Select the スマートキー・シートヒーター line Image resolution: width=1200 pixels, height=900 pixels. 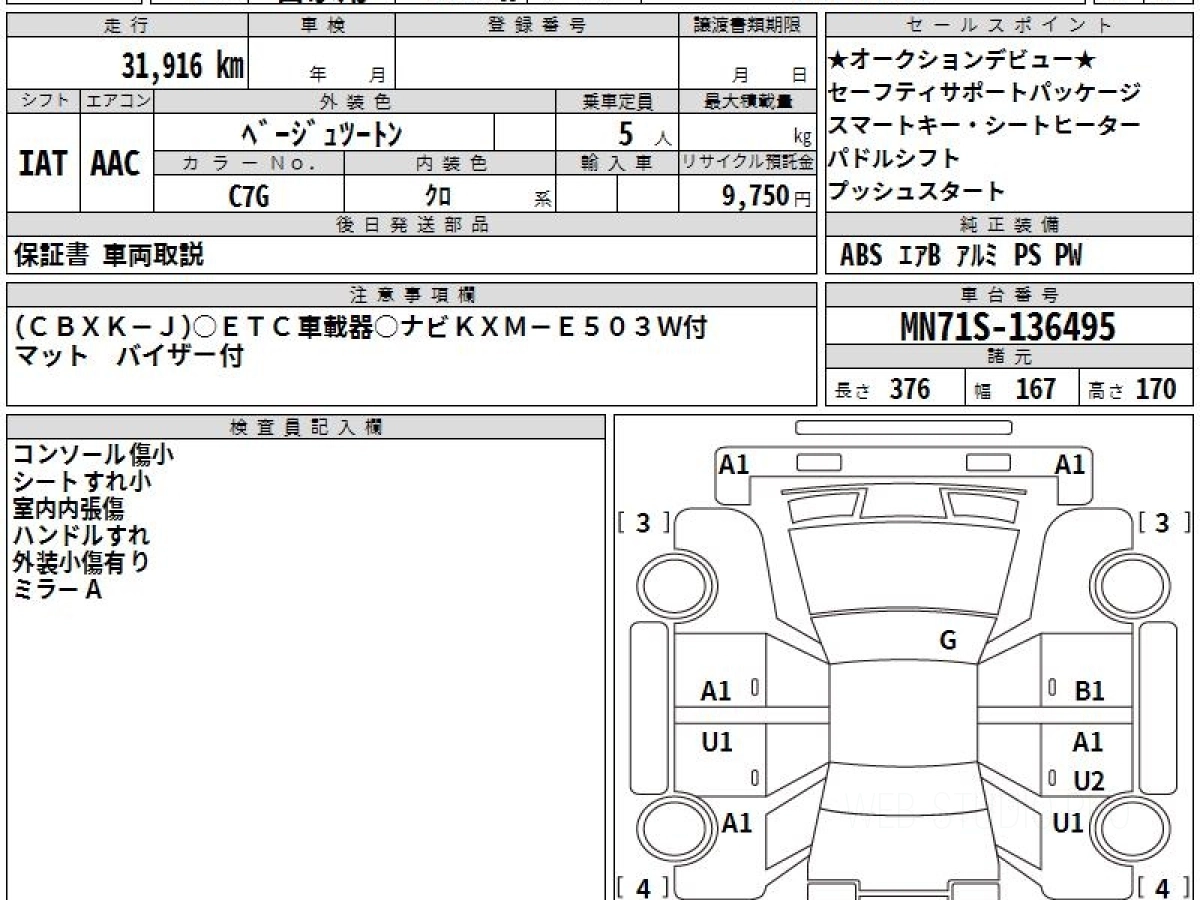[x=985, y=126]
